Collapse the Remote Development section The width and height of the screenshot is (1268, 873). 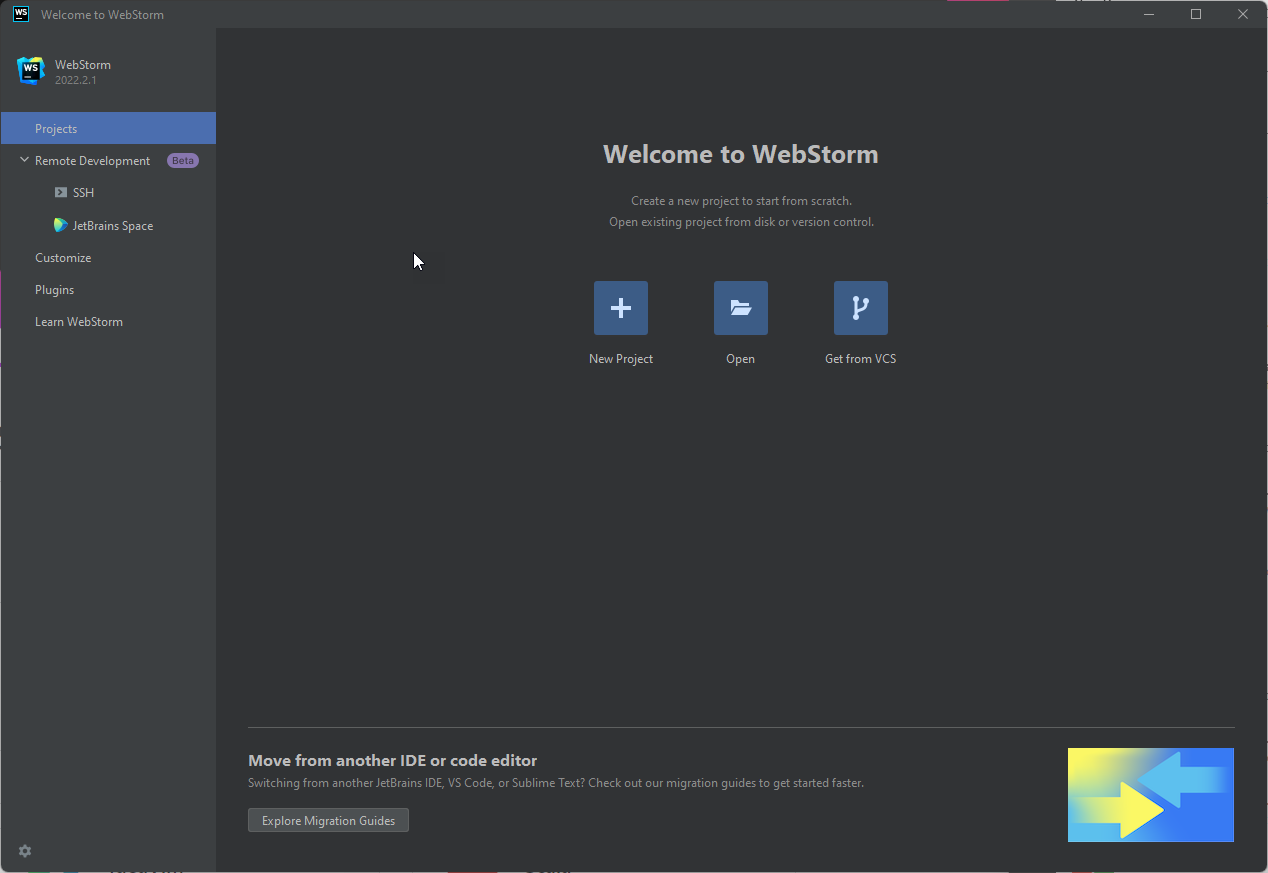(x=24, y=160)
